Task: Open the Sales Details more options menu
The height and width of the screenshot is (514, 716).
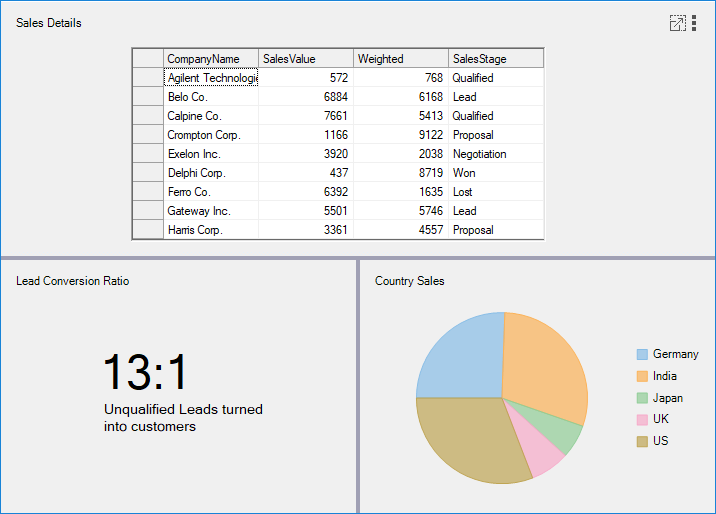Action: [694, 23]
